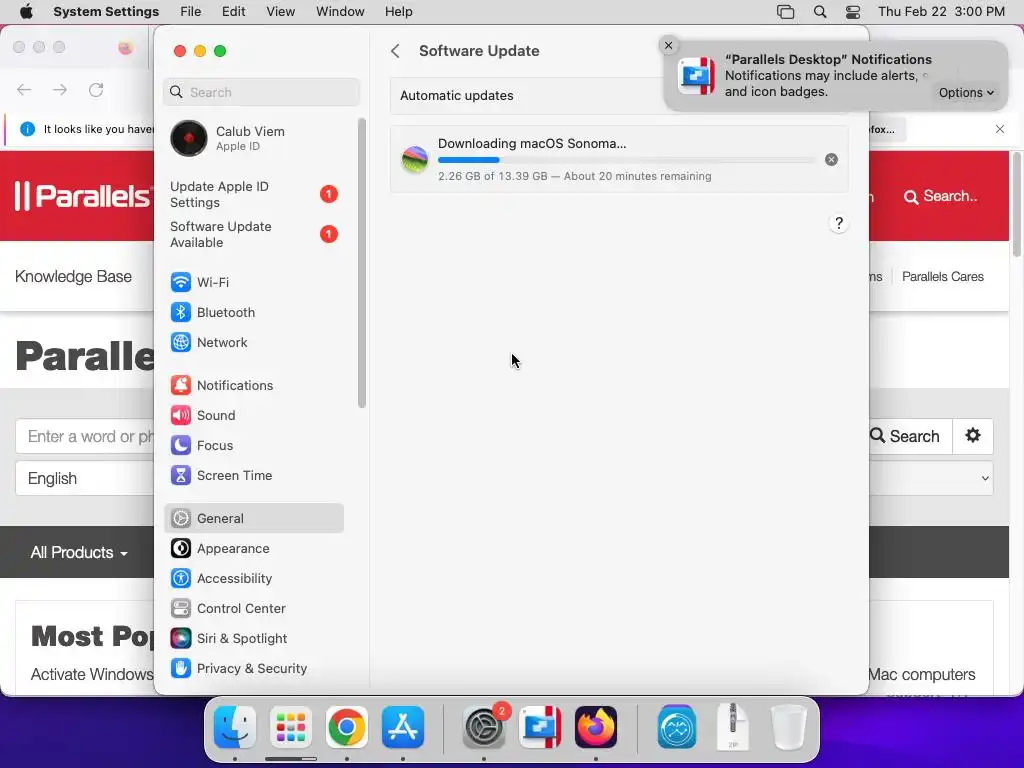
Task: Open Finder from the Dock
Action: coord(234,727)
